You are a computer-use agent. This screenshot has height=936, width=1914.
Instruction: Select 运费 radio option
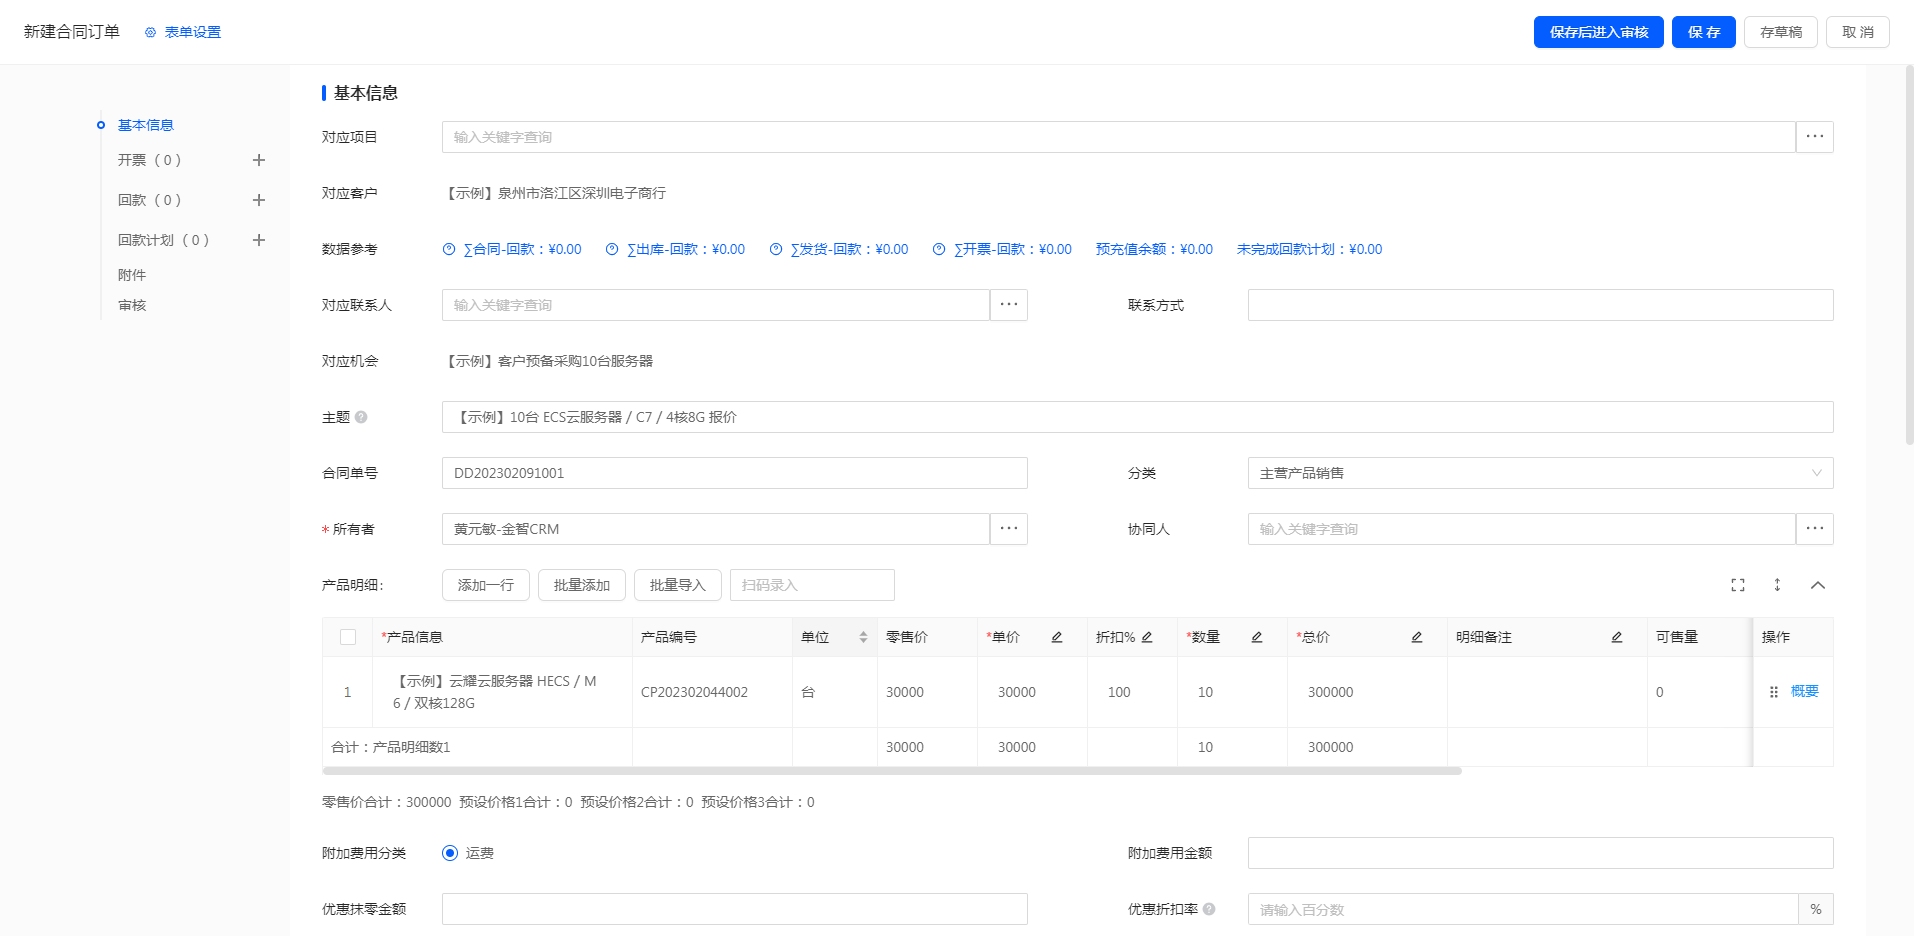click(450, 853)
